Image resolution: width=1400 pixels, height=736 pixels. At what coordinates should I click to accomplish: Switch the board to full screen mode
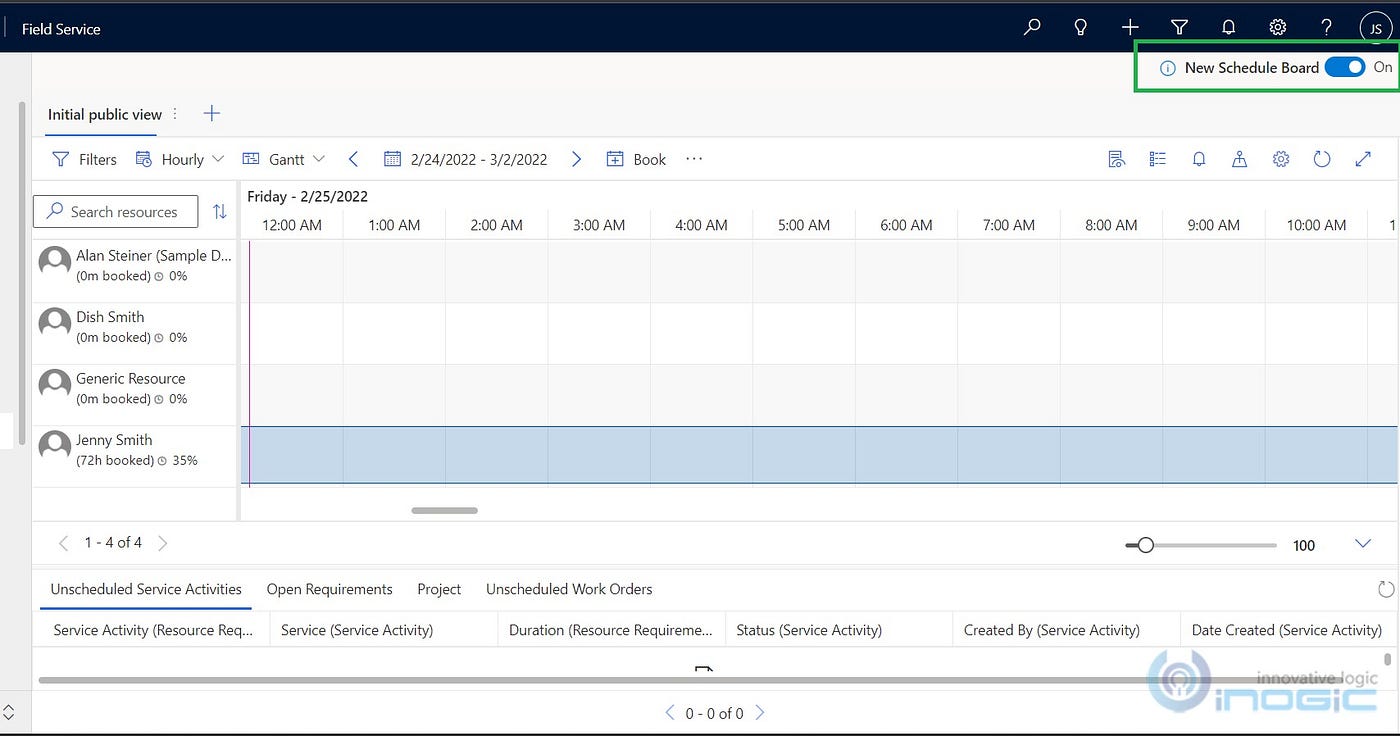[1363, 159]
